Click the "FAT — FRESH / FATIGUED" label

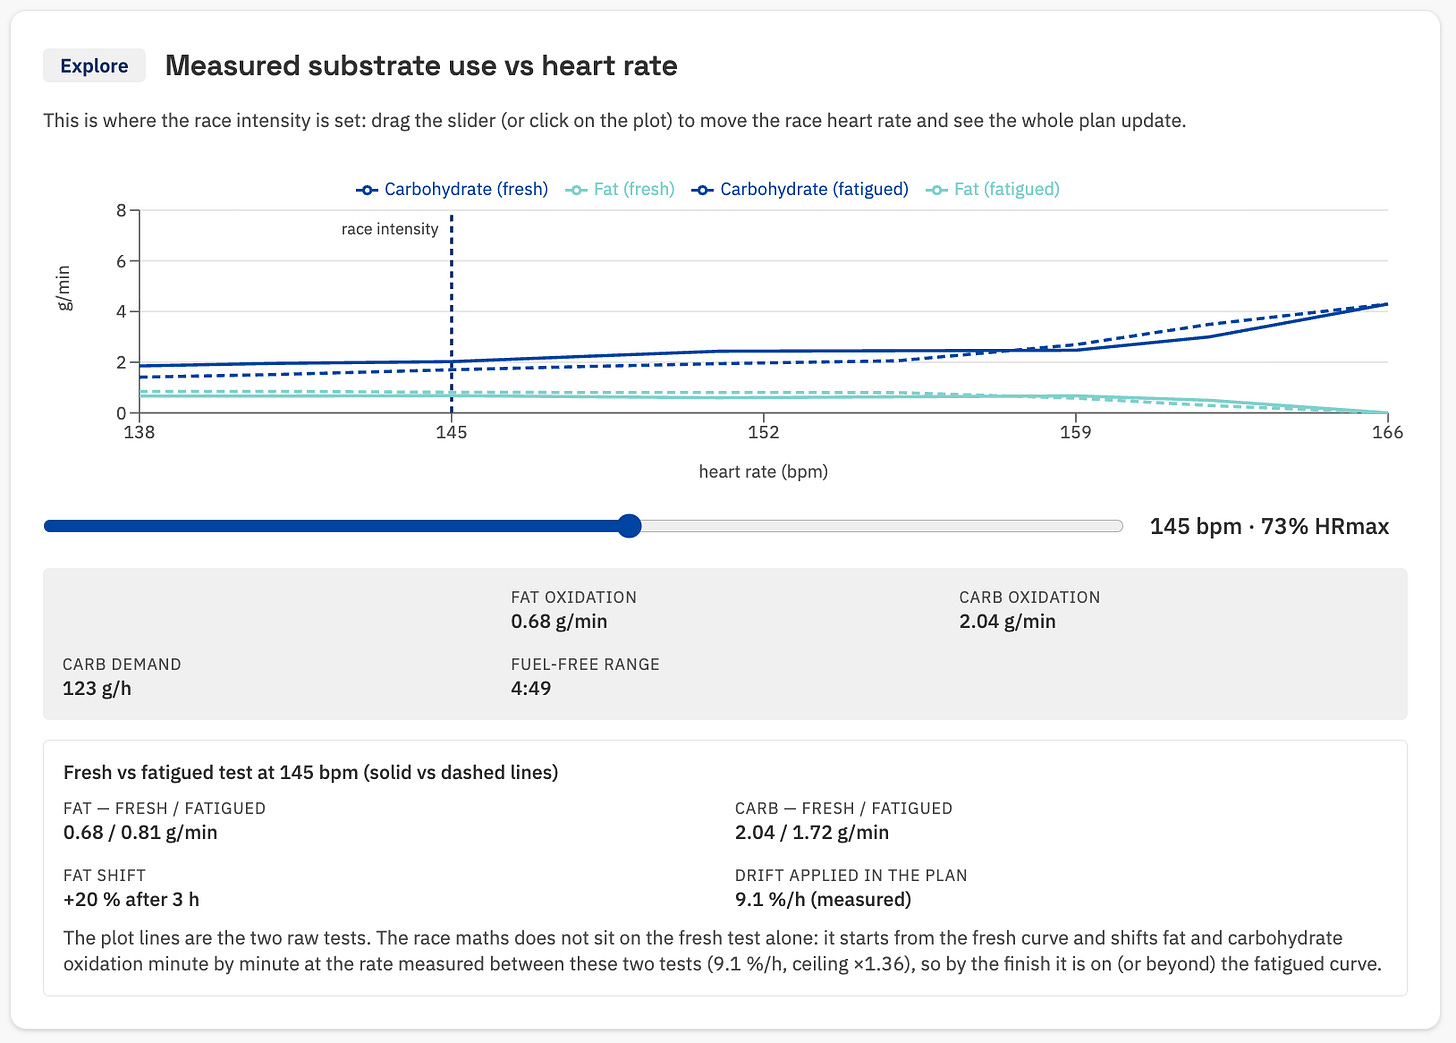point(164,808)
